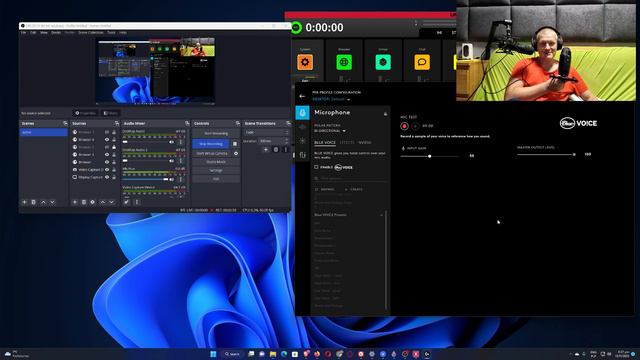Switch to the BLUE VOICE tab
This screenshot has height=360, width=640.
tap(325, 142)
